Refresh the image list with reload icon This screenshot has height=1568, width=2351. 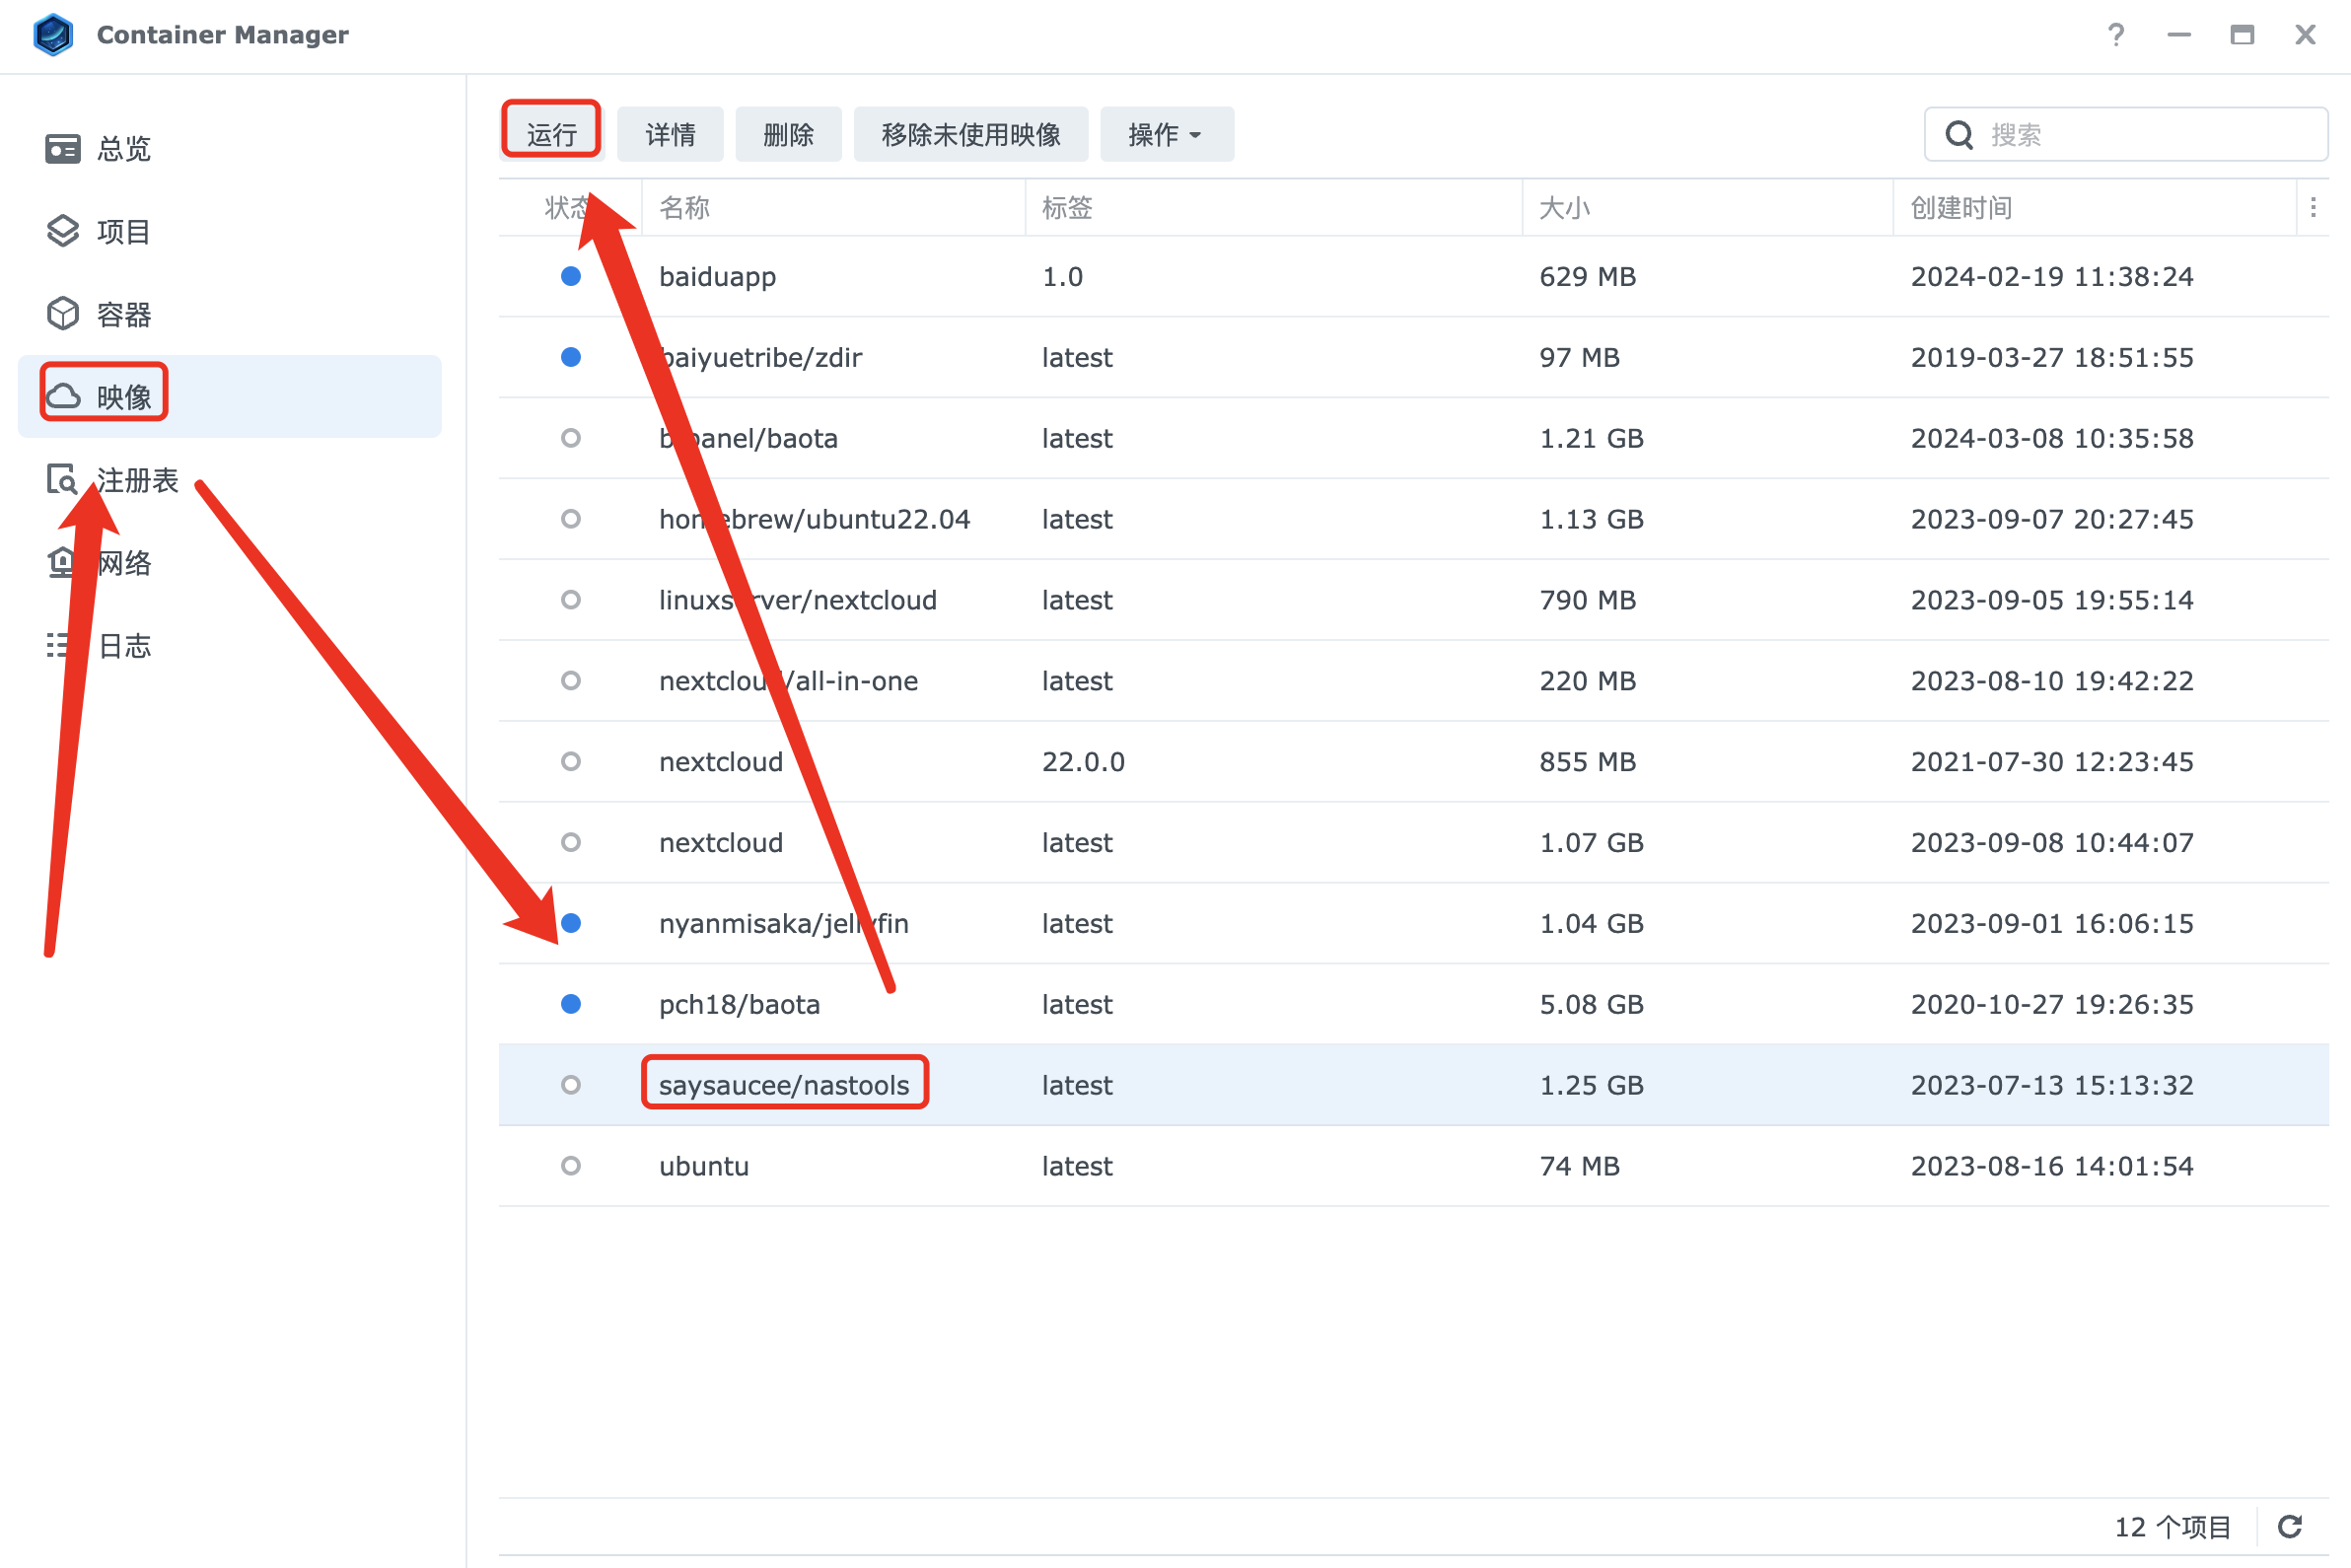(x=2290, y=1527)
